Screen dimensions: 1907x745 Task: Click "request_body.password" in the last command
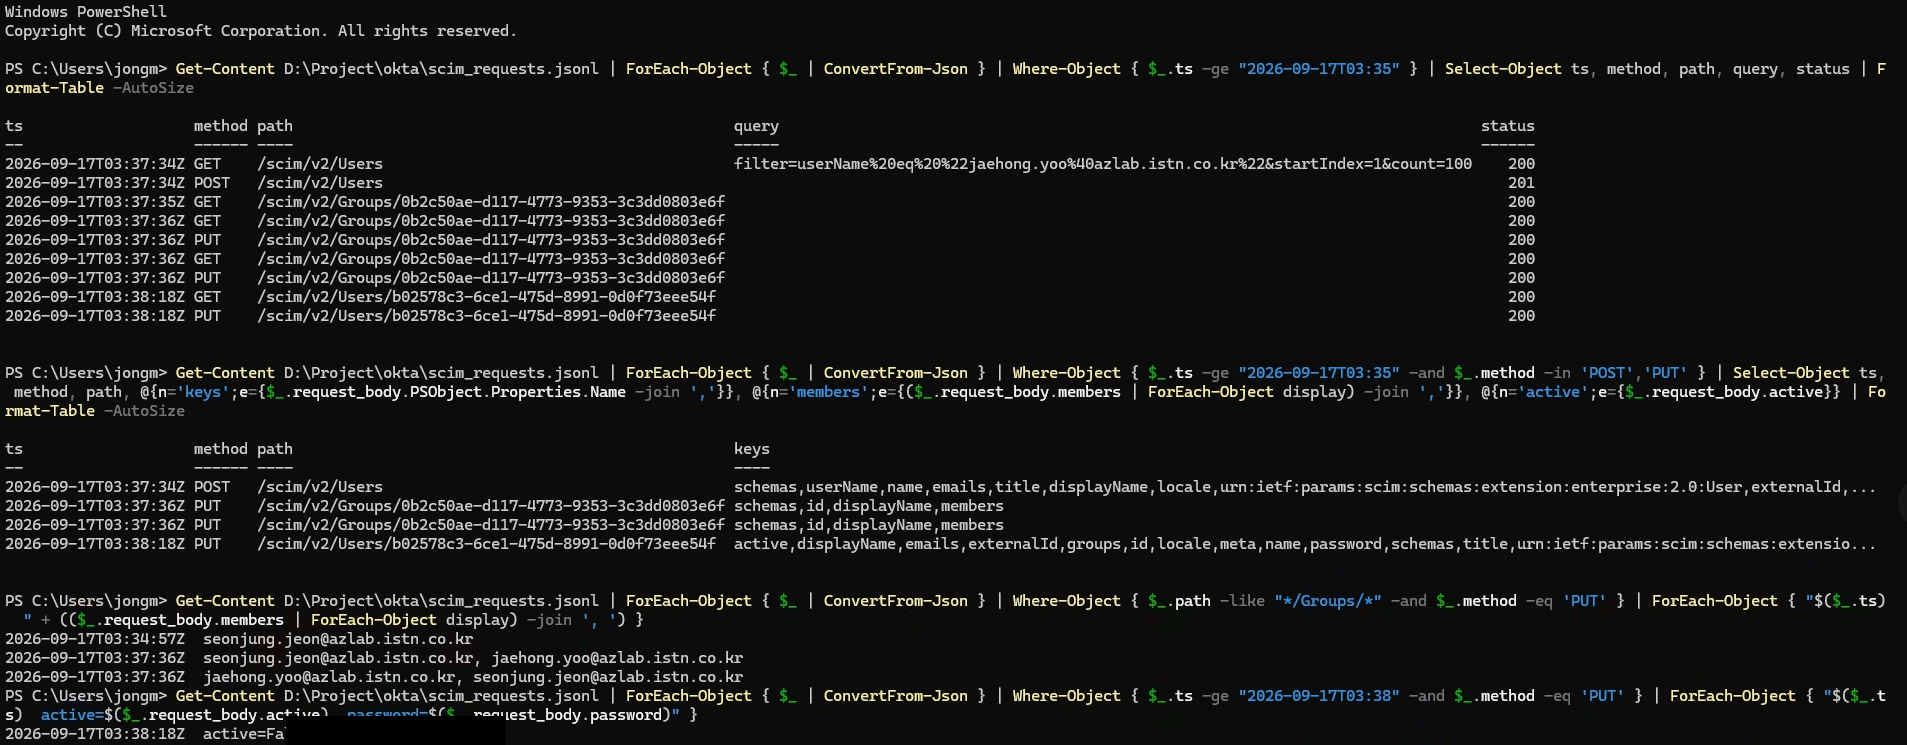566,715
